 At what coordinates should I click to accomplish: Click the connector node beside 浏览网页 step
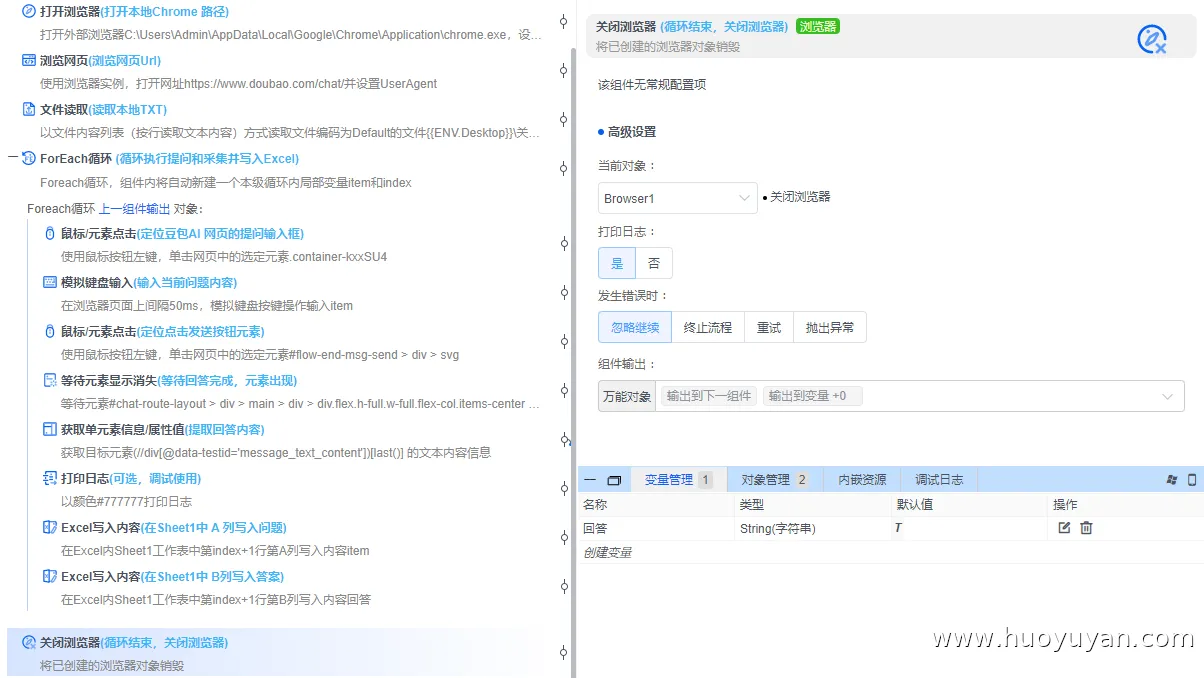[563, 70]
